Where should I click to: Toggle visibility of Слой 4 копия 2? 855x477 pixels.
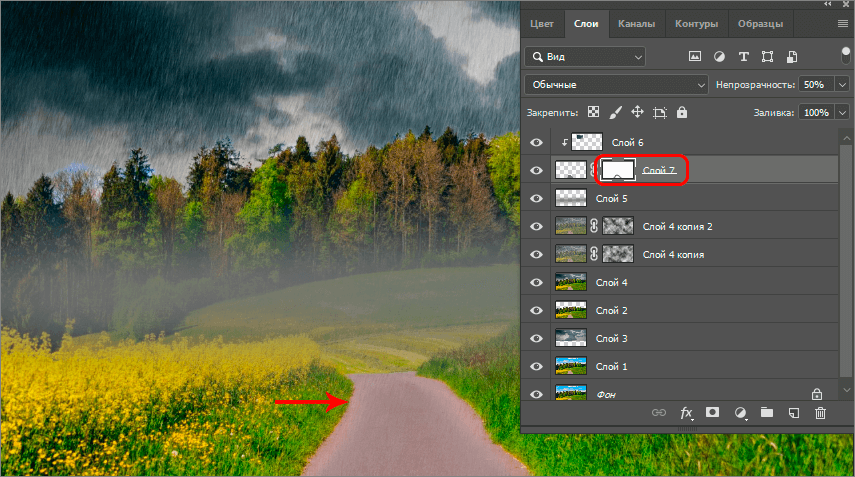pos(536,227)
